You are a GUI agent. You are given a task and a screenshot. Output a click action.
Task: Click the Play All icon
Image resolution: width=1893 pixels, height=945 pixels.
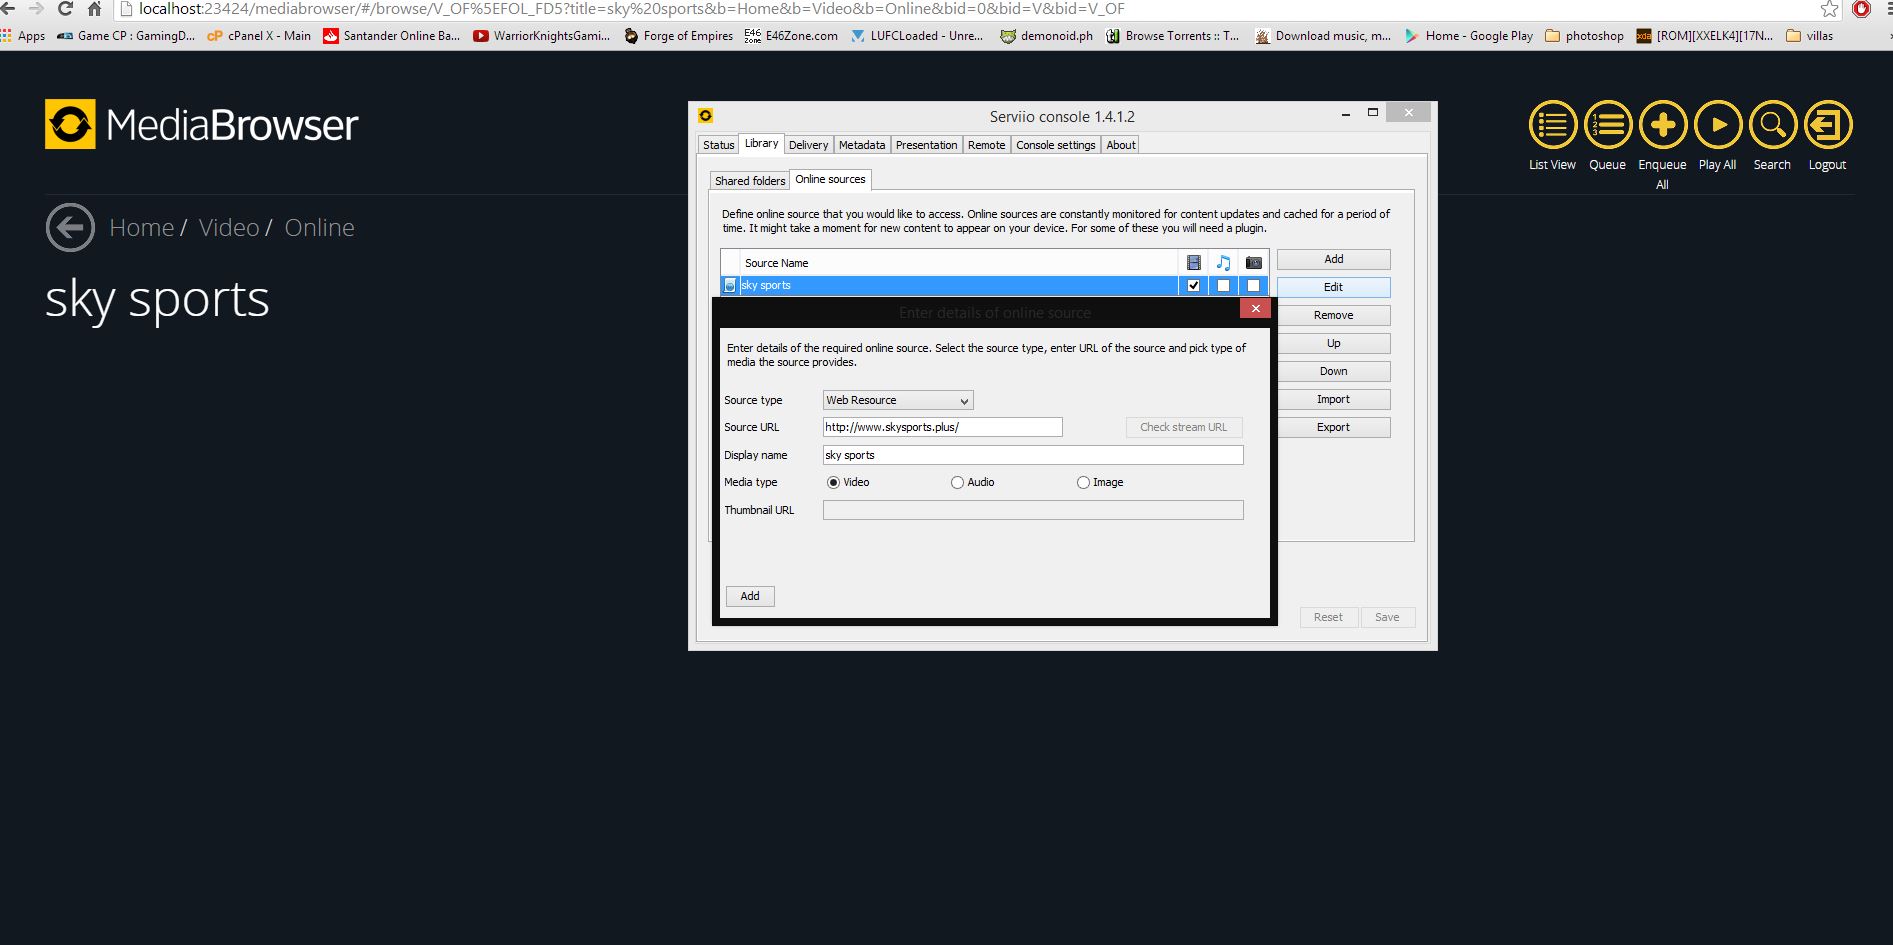(x=1718, y=125)
